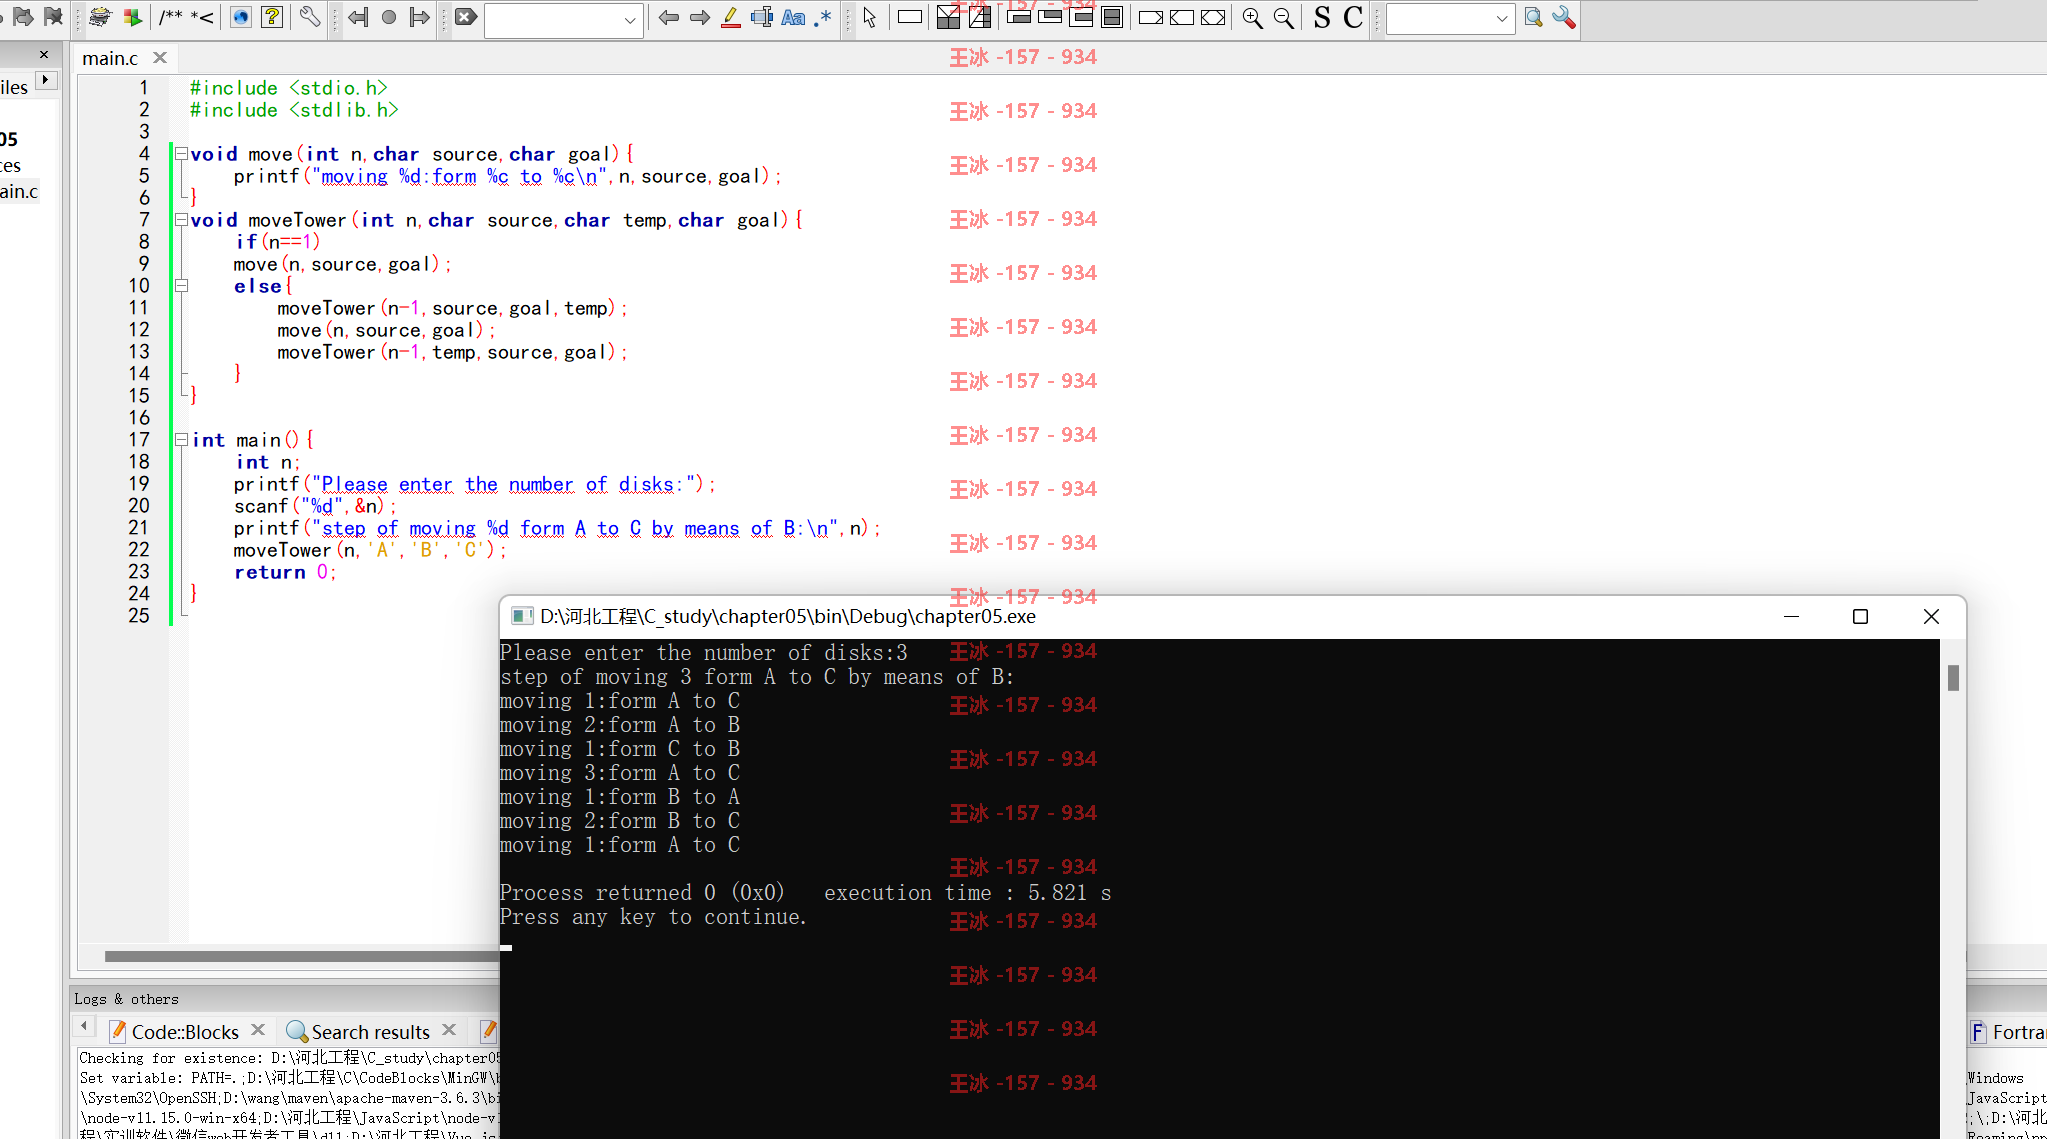Click line number 17 in the margin

pyautogui.click(x=139, y=440)
